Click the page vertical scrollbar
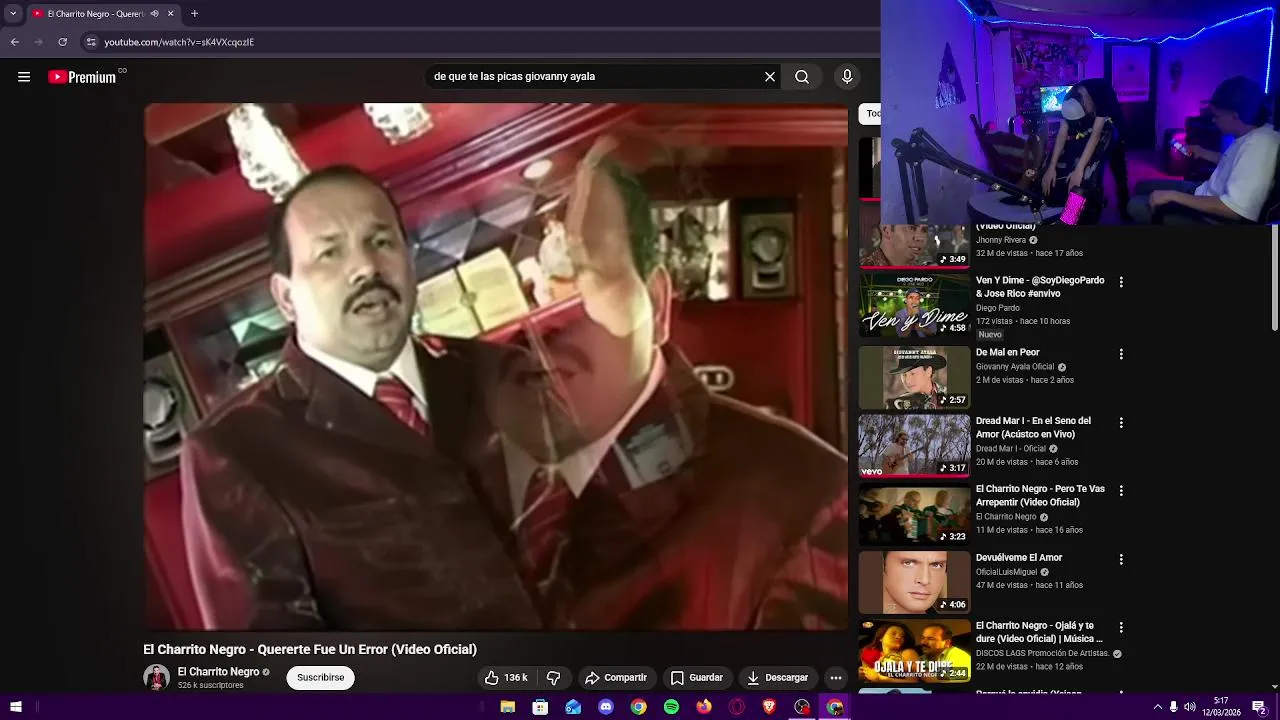This screenshot has height=720, width=1280. [x=1274, y=277]
